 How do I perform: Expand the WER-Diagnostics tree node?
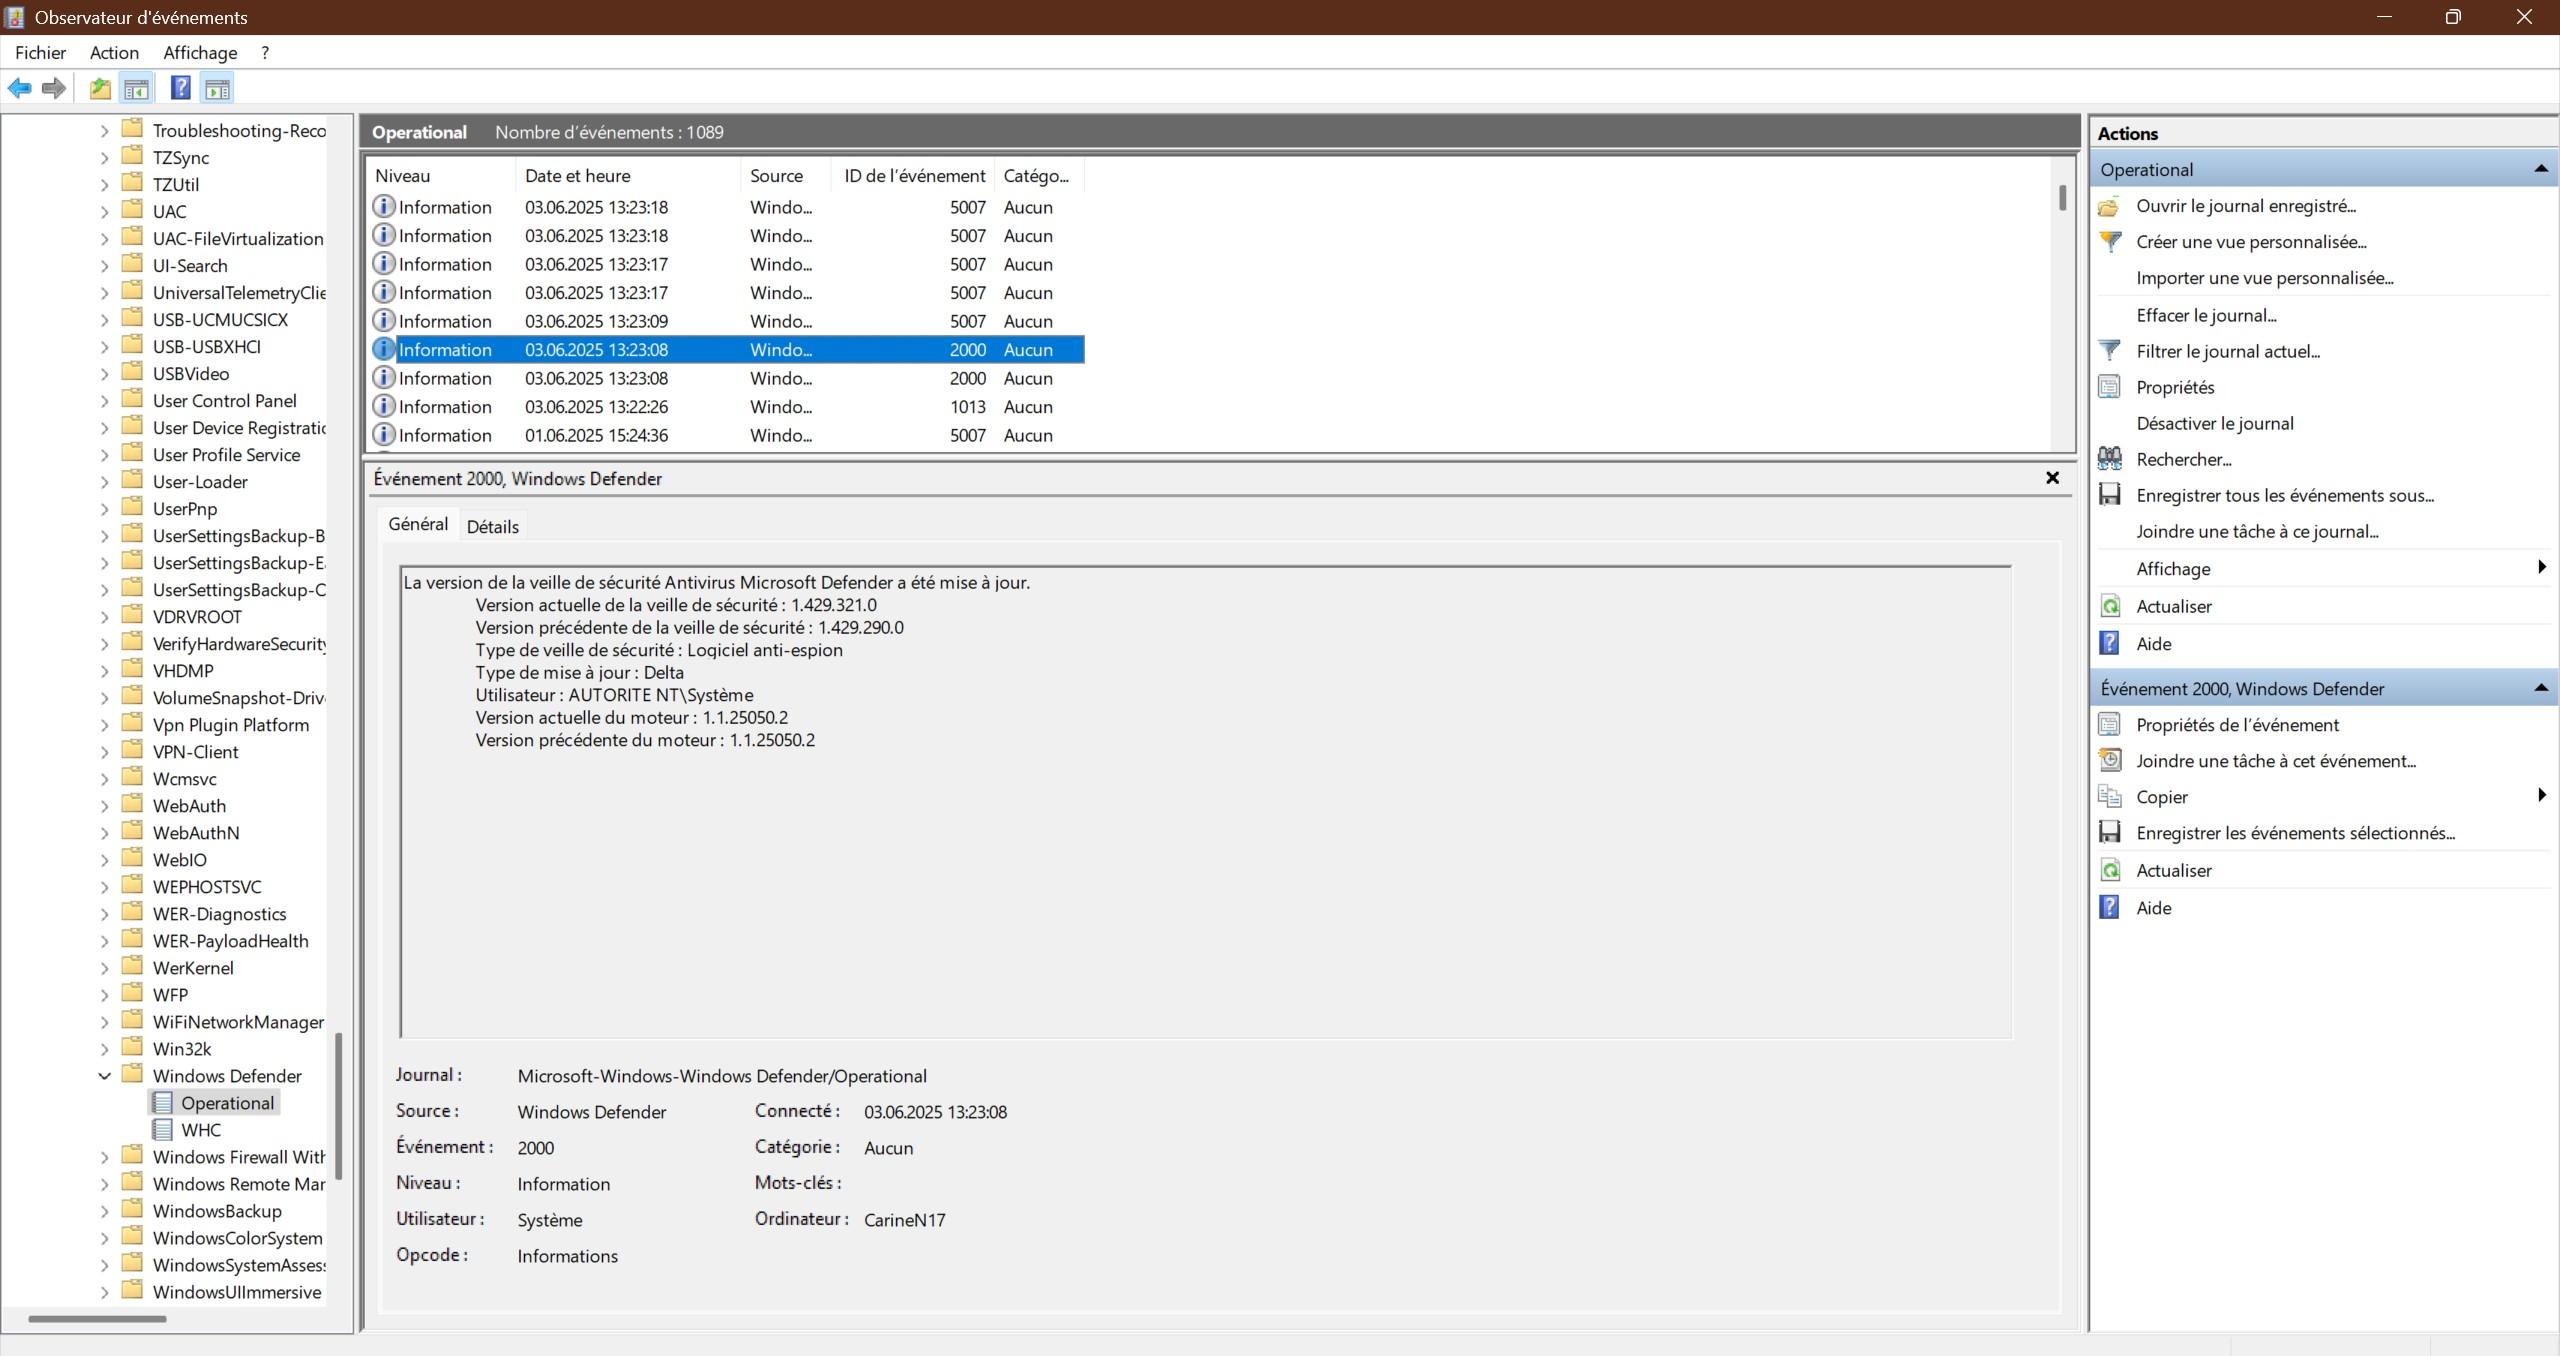(x=104, y=914)
